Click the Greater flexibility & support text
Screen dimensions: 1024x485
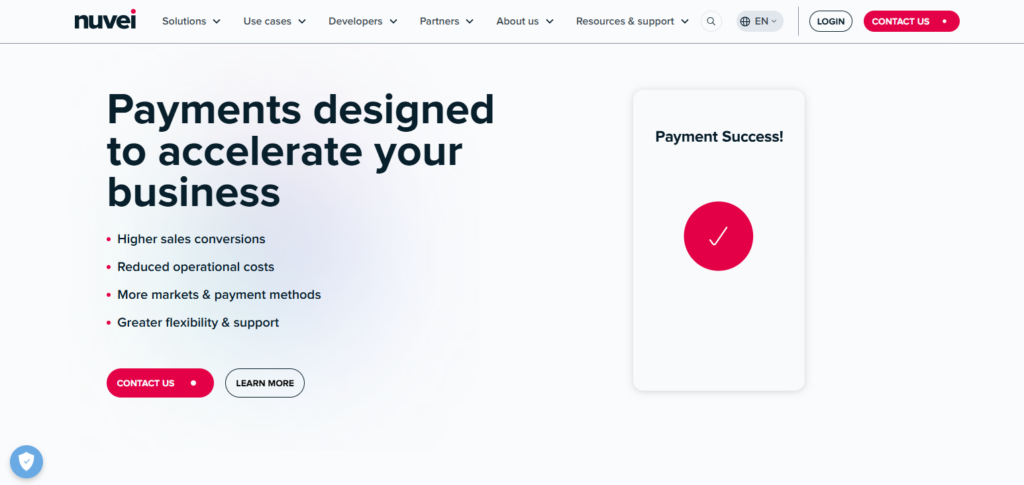[198, 323]
